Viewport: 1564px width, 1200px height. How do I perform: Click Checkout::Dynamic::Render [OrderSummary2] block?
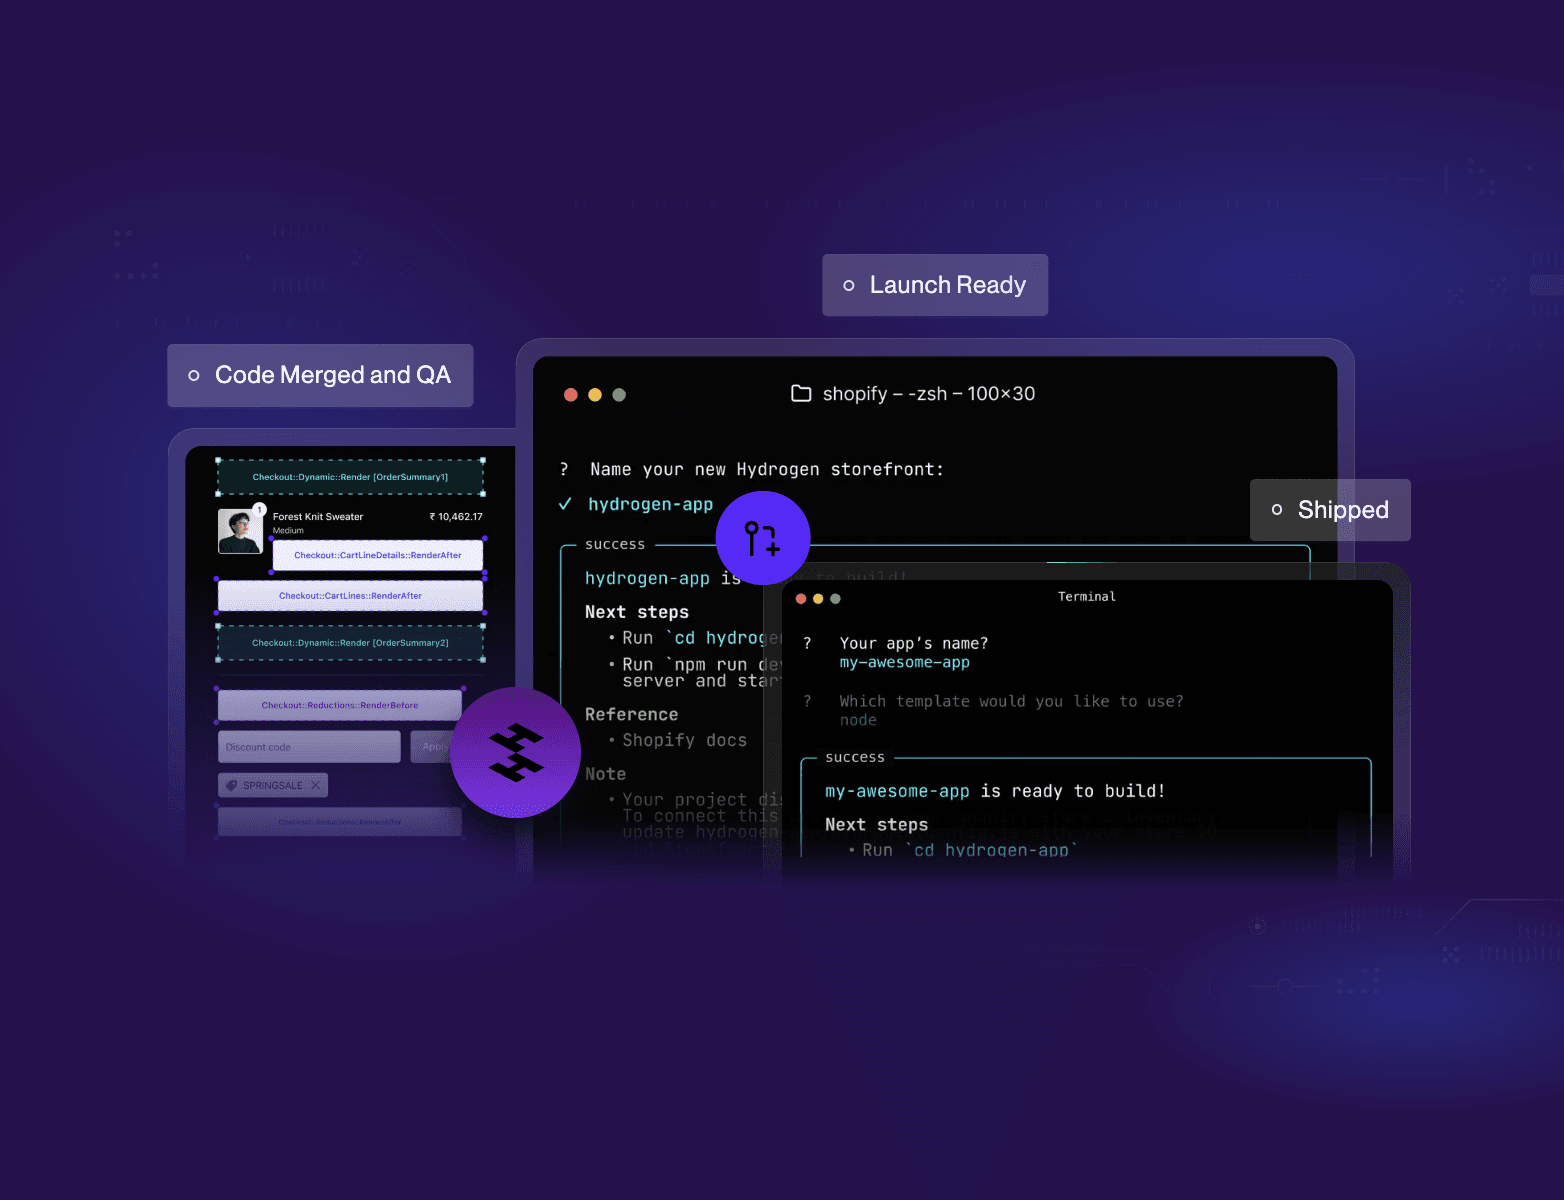click(x=350, y=643)
